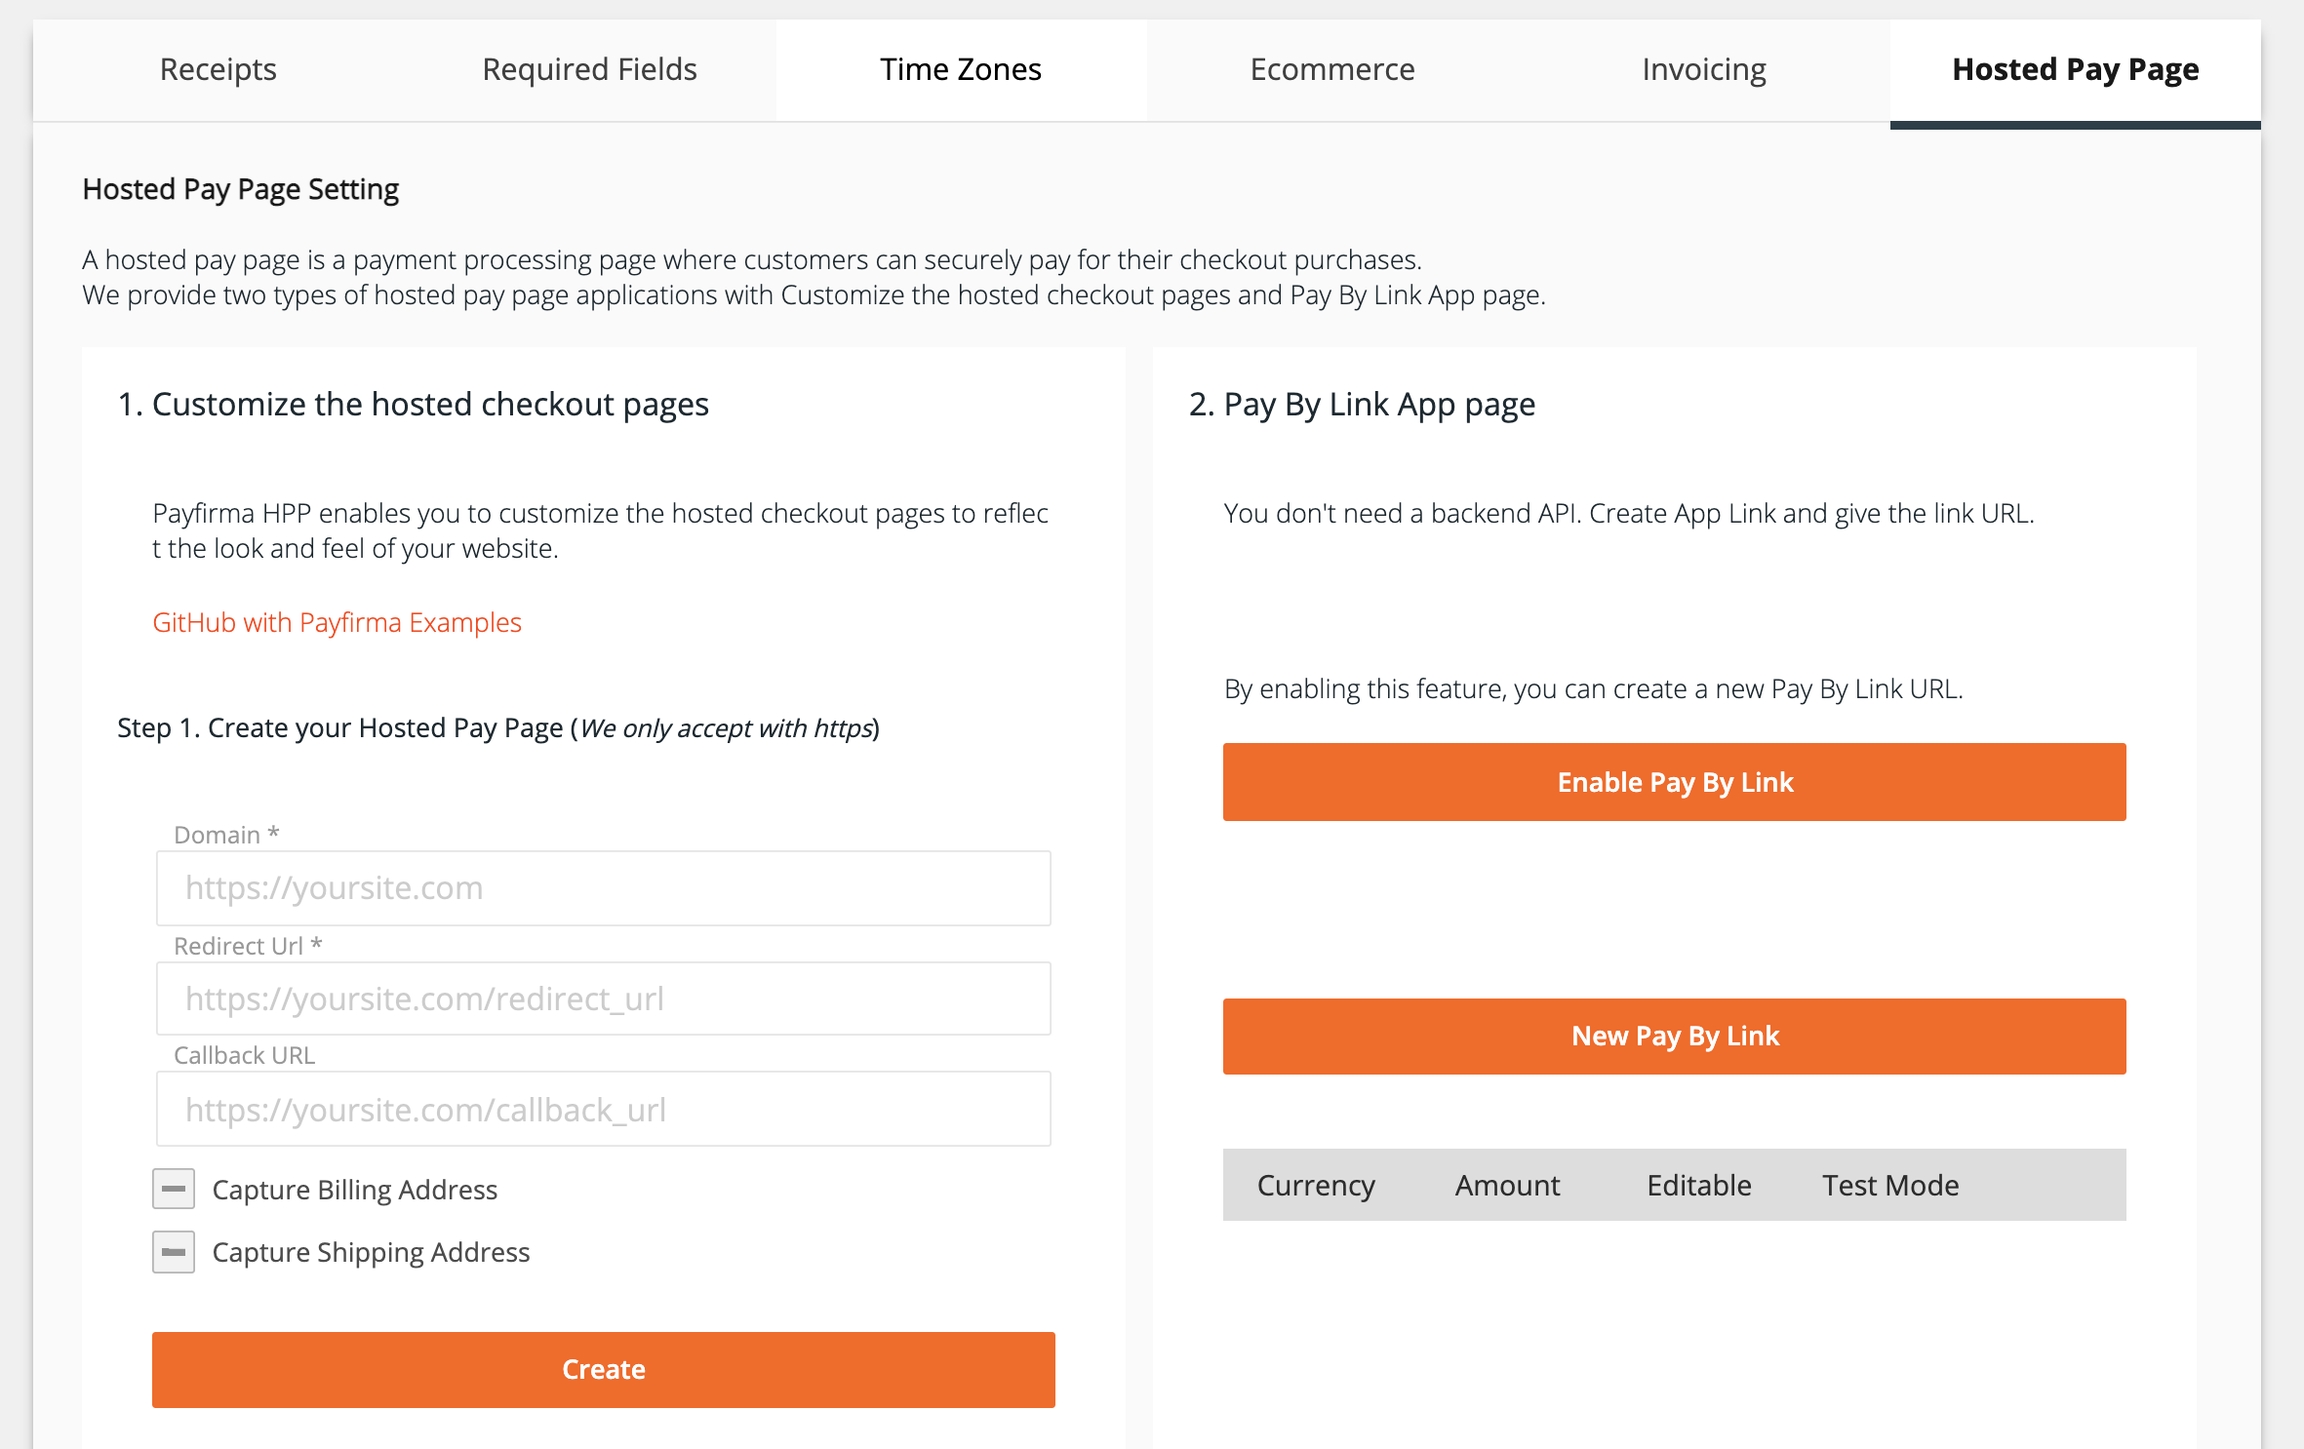Viewport: 2304px width, 1449px height.
Task: Select the Invoicing tab
Action: click(1703, 69)
